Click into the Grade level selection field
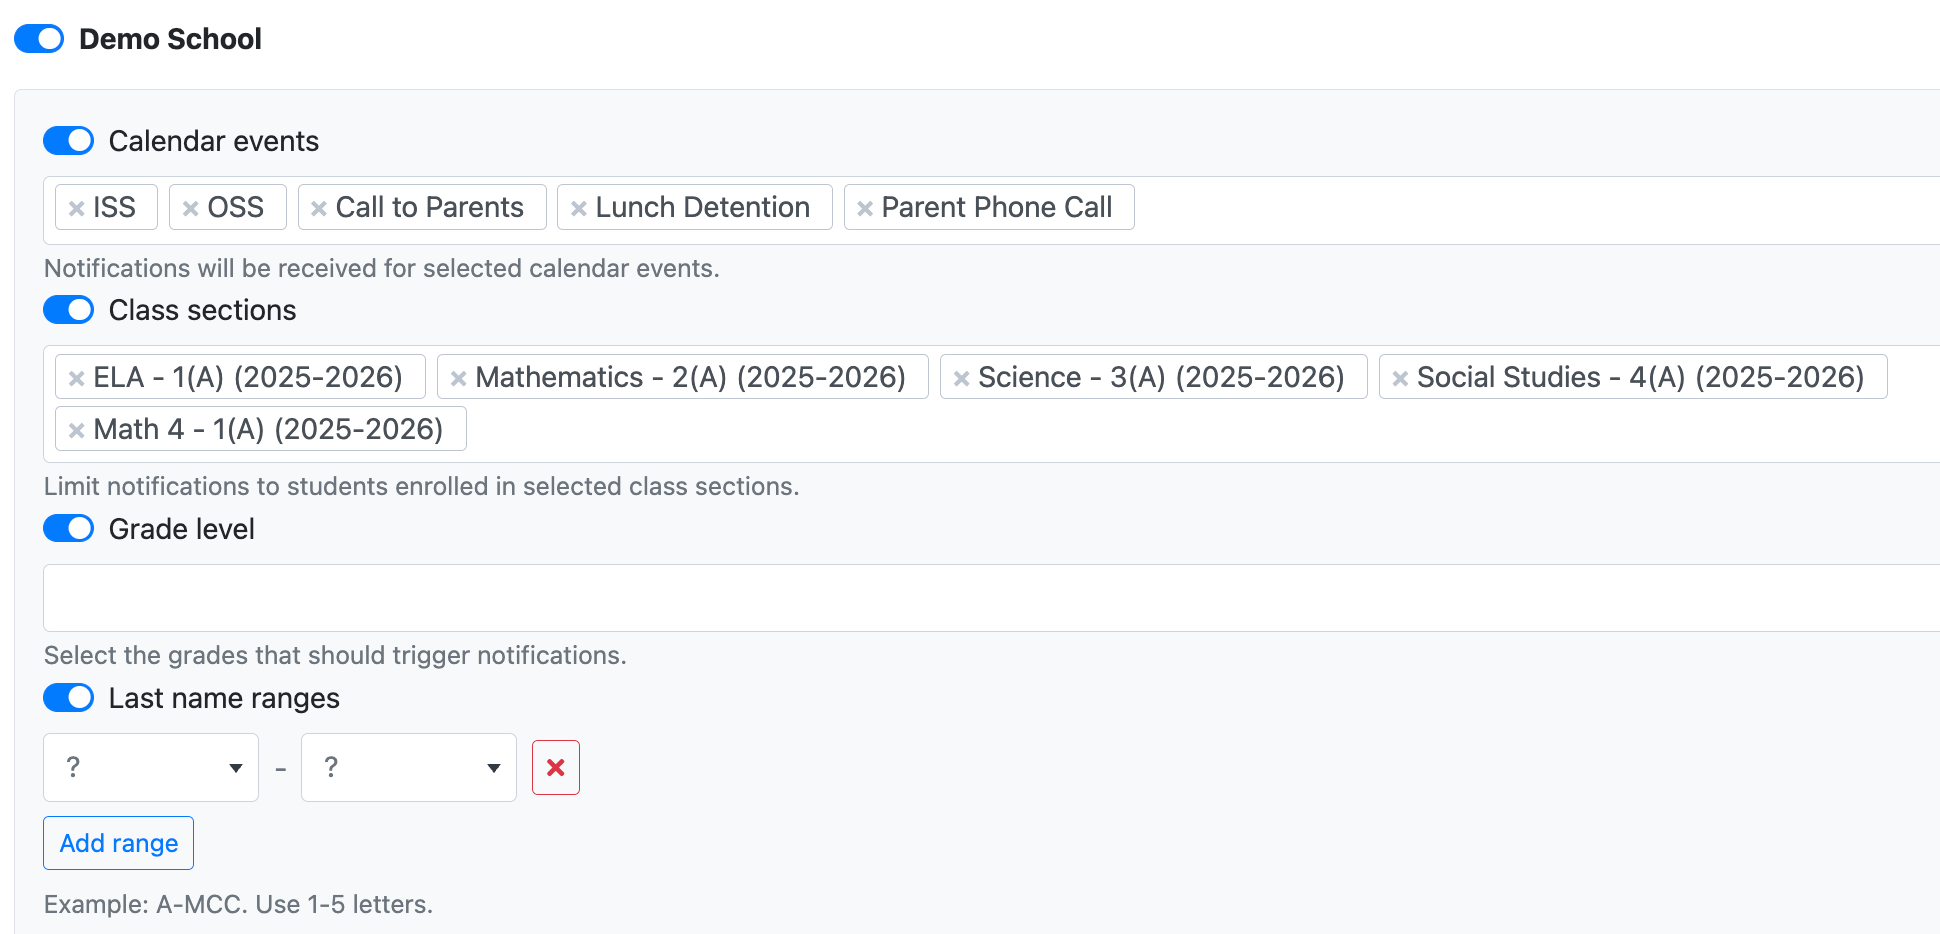The image size is (1940, 934). (x=990, y=598)
